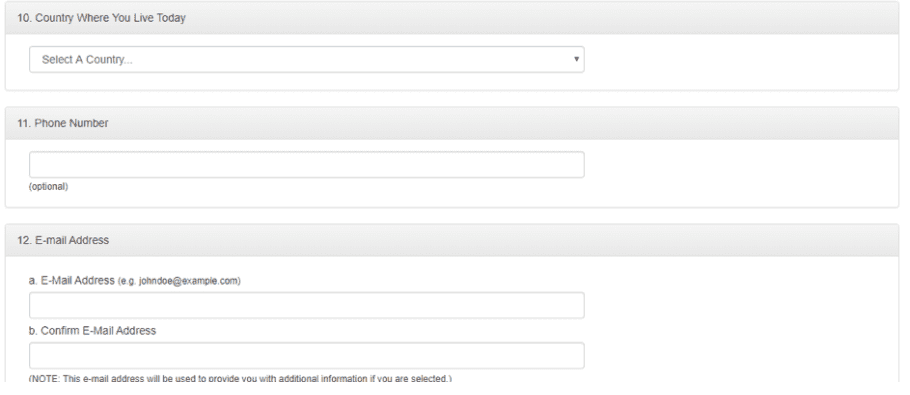Click into the E-Mail Address text box
The image size is (910, 395).
(306, 305)
